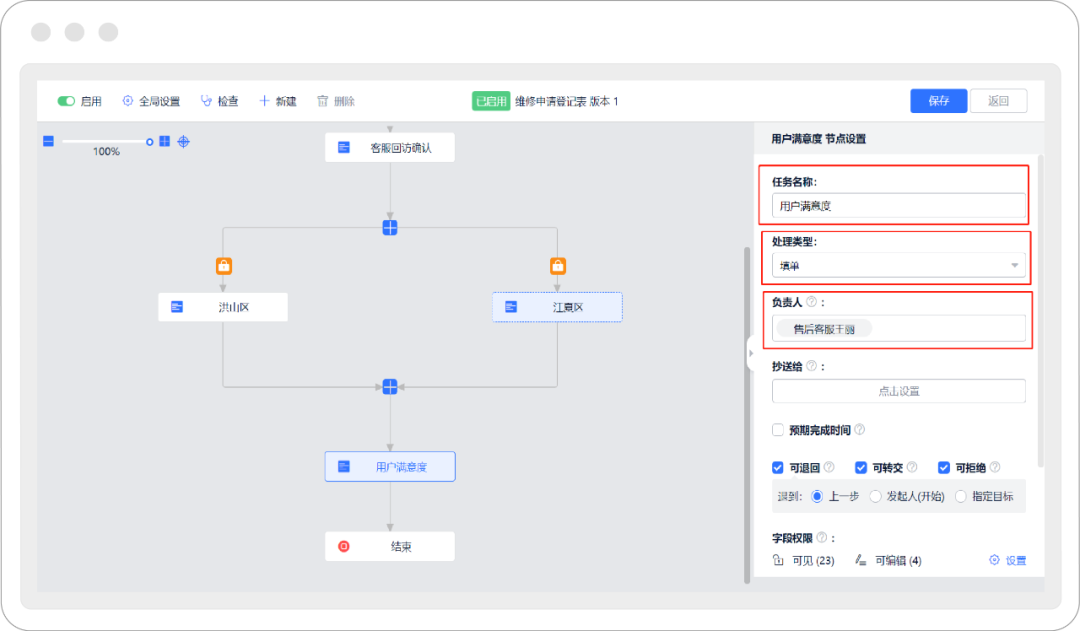Enable the 预期完成时间 checkbox
Viewport: 1080px width, 631px height.
[778, 430]
